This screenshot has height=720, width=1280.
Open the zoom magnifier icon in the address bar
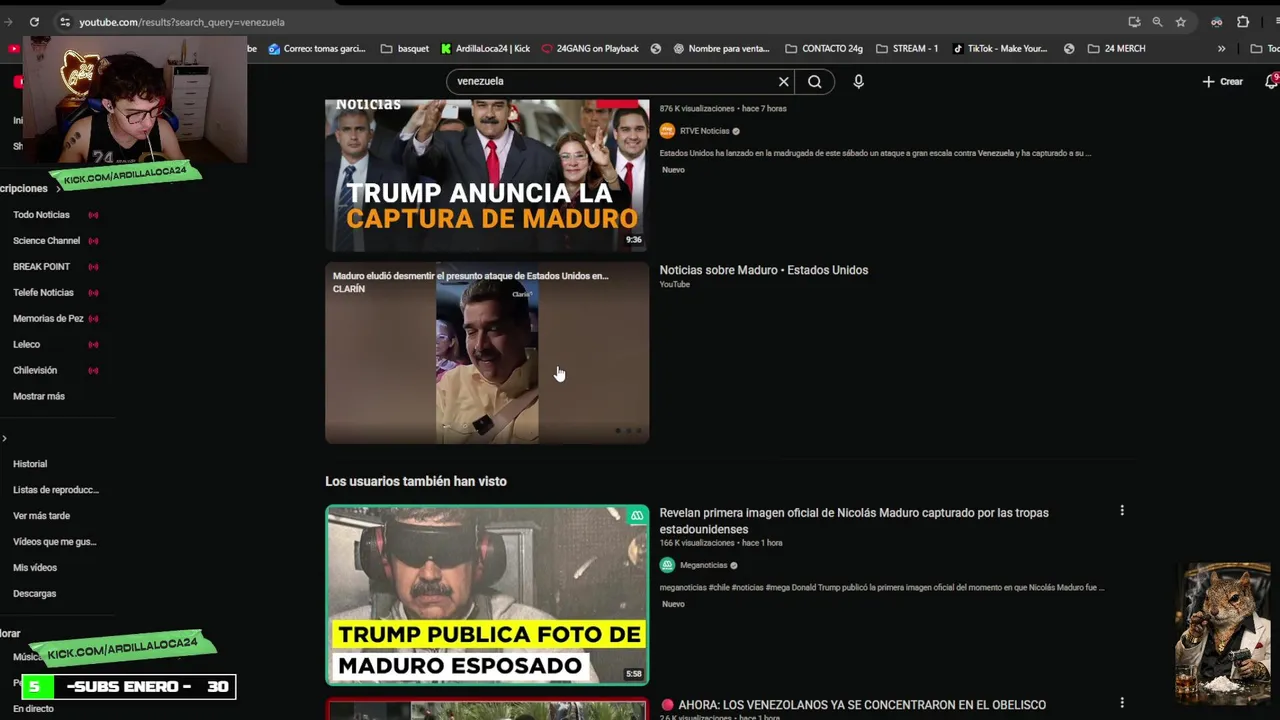pyautogui.click(x=1157, y=22)
